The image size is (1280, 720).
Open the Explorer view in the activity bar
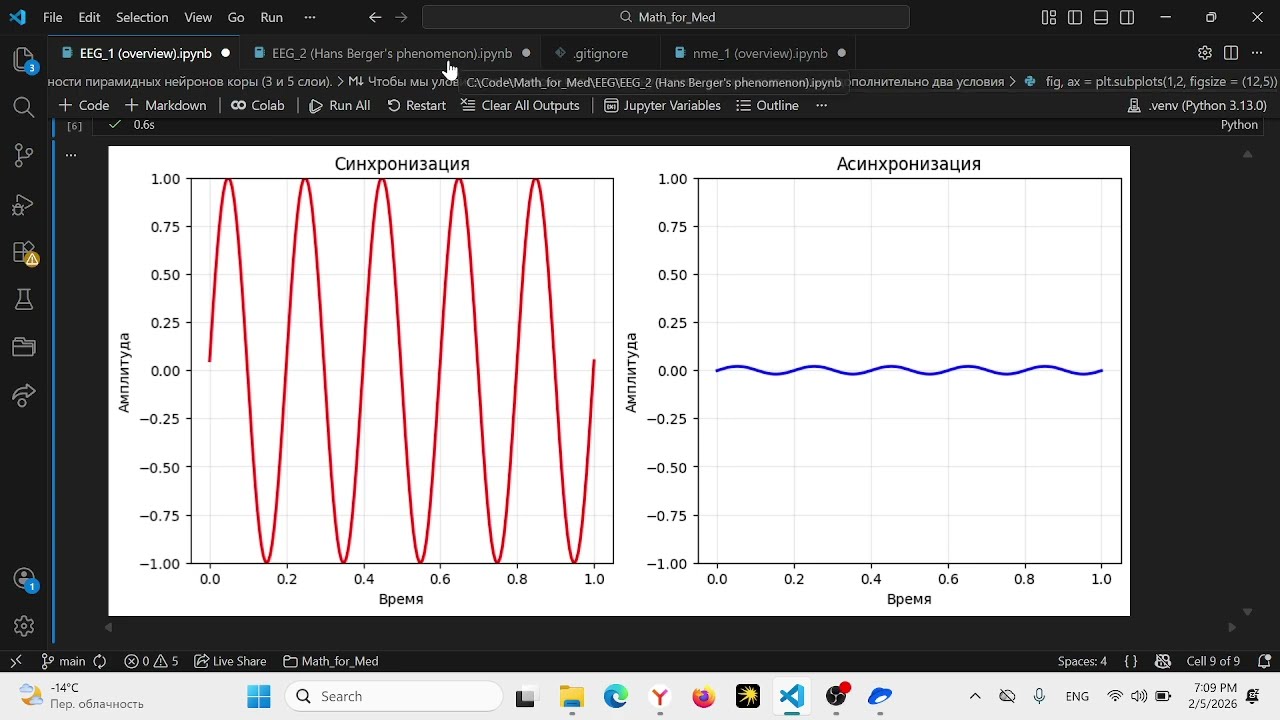tap(24, 59)
